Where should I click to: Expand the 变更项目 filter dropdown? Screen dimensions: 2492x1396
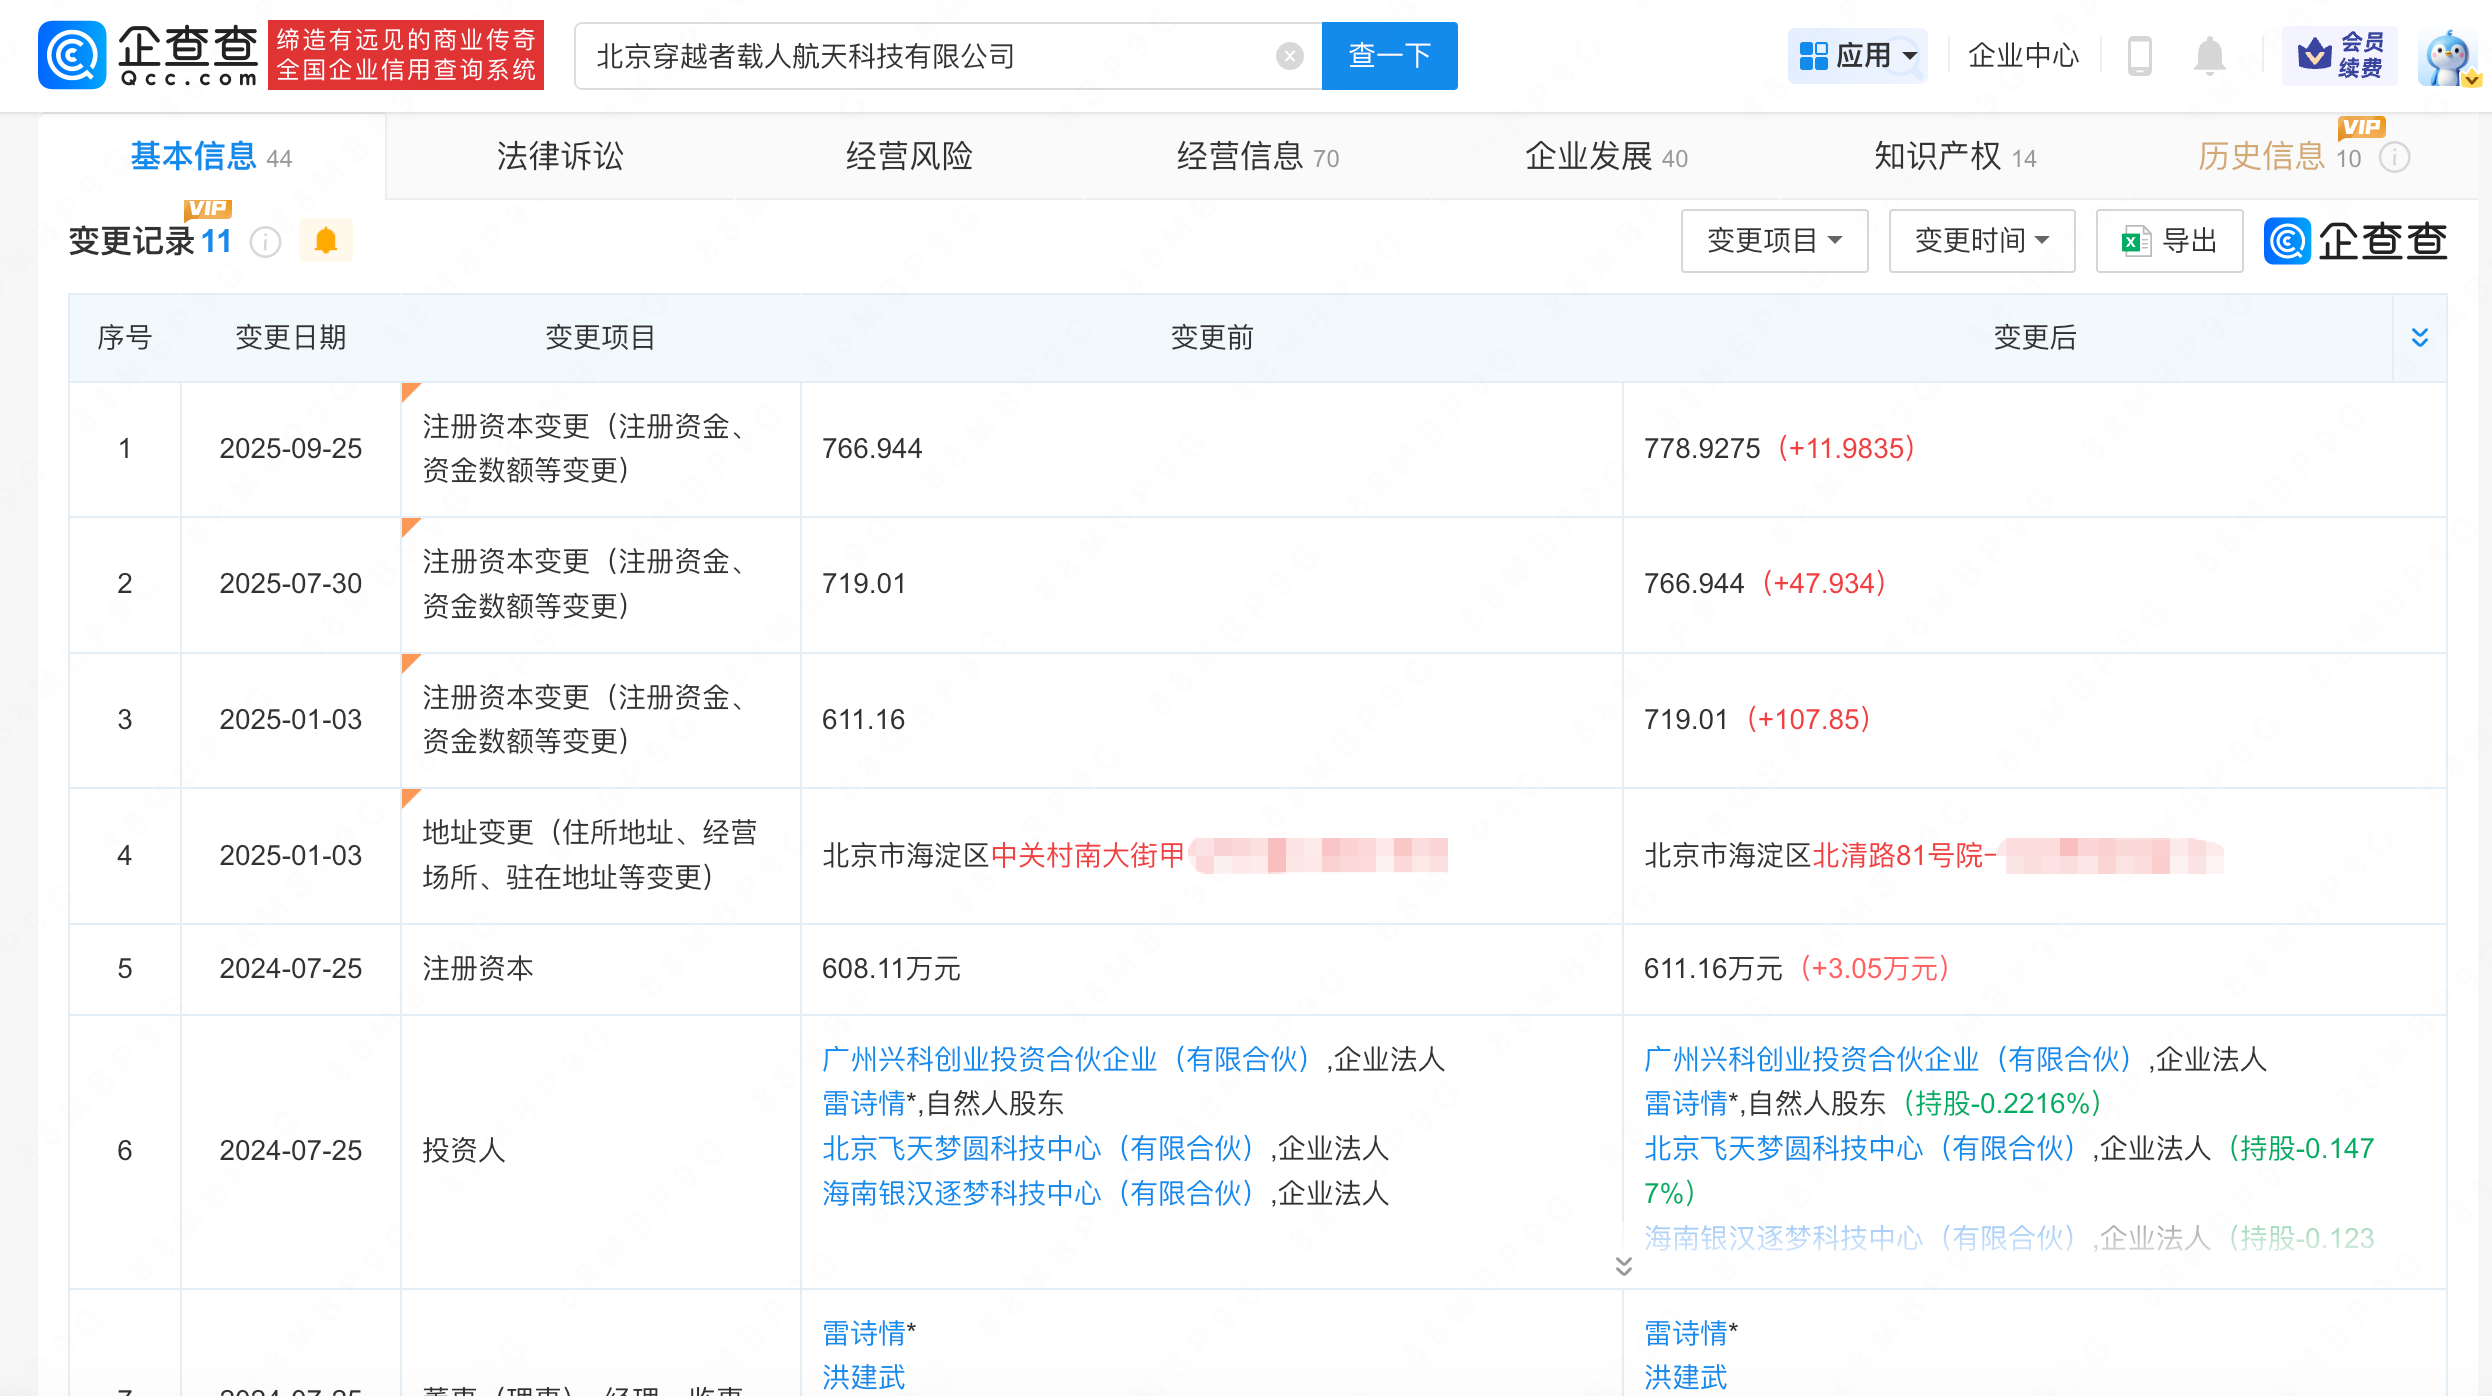(1773, 241)
